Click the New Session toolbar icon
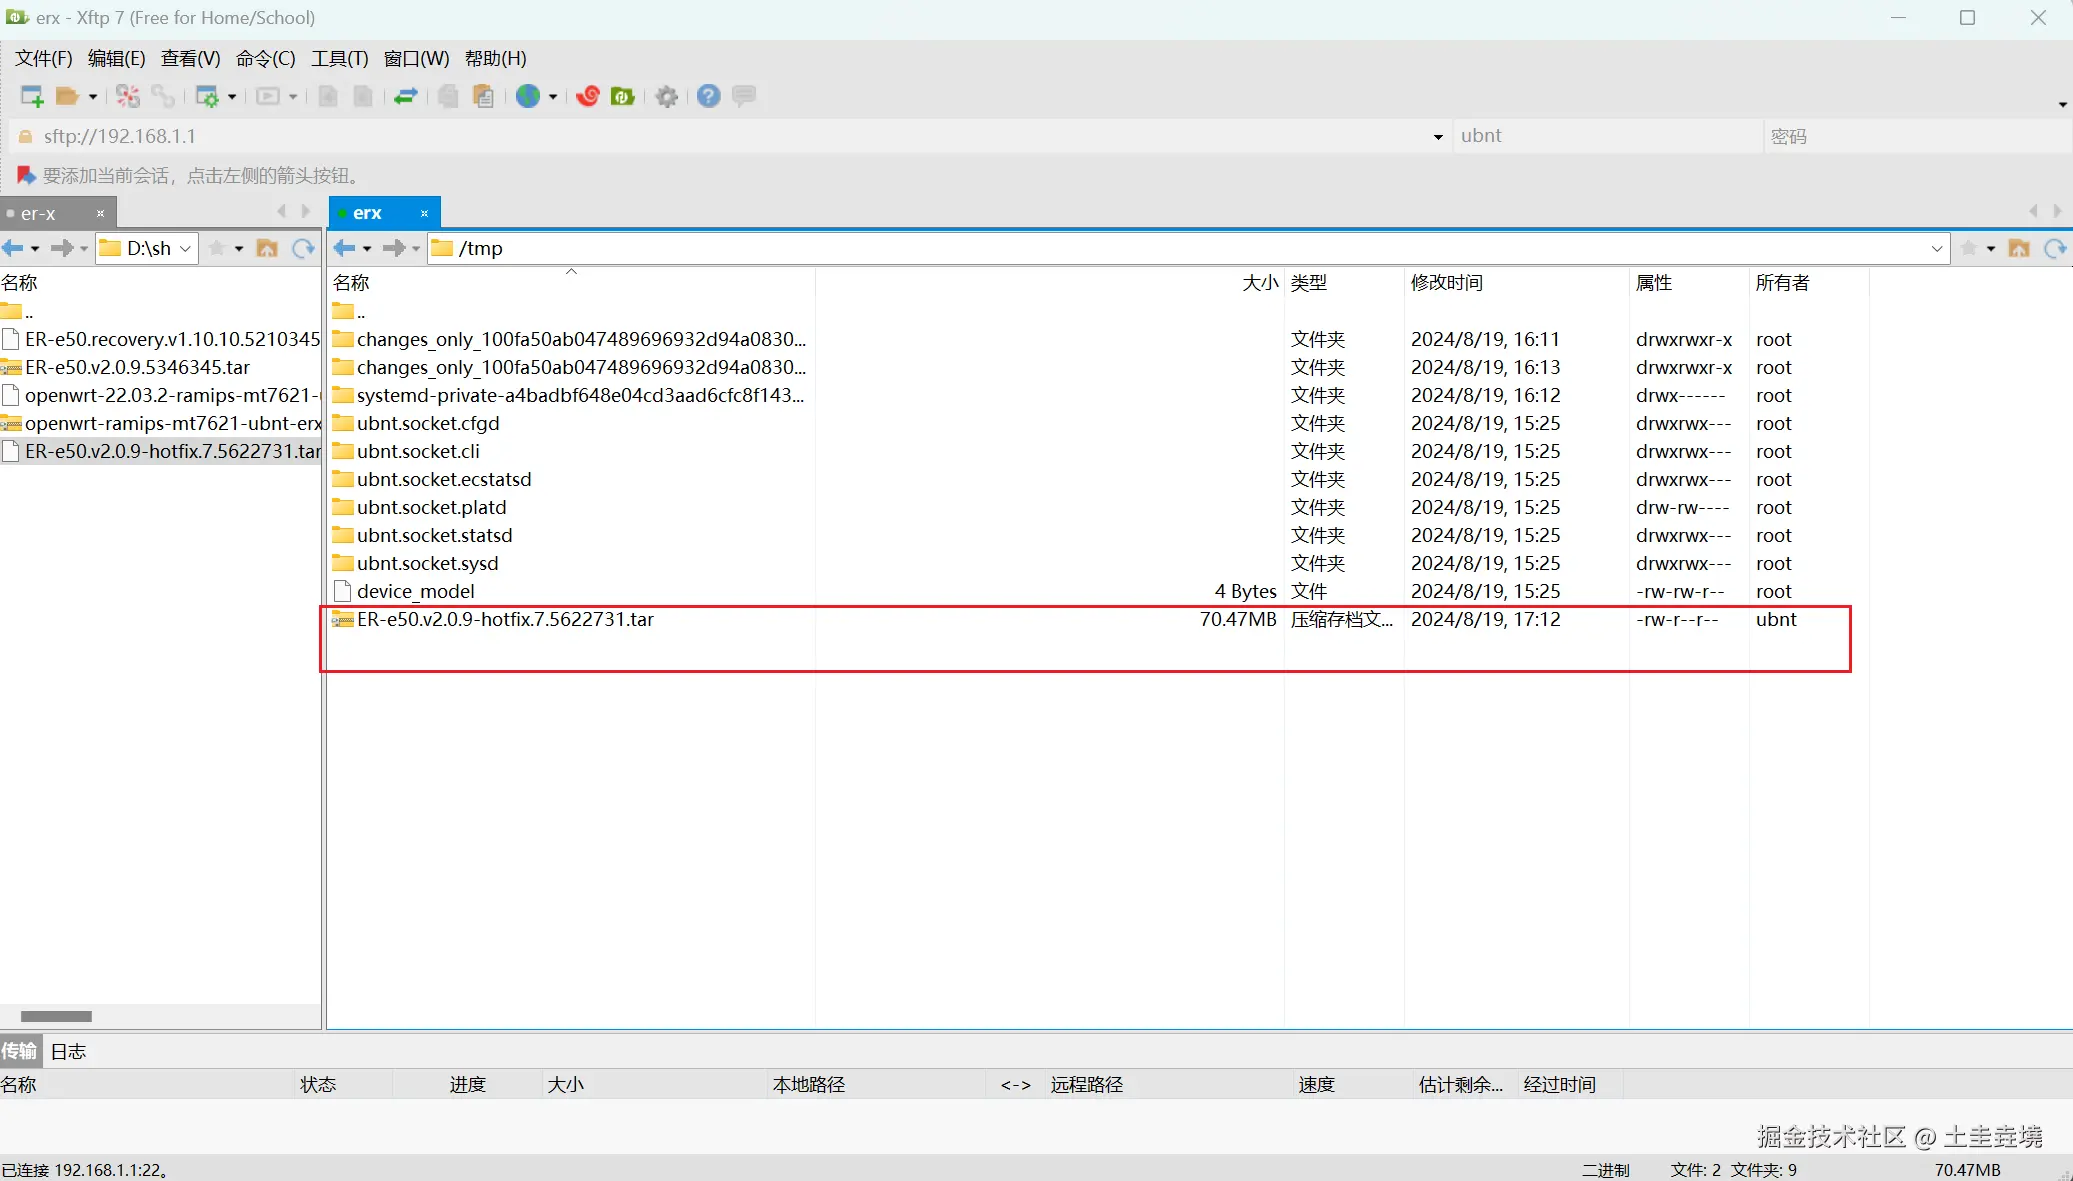Screen dimensions: 2073x1181 coord(31,96)
